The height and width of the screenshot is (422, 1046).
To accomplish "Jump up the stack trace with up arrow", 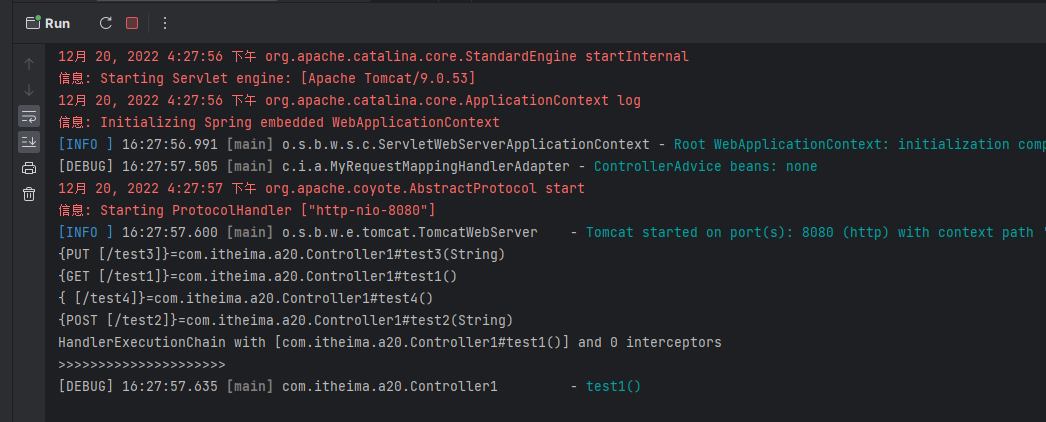I will (x=29, y=63).
